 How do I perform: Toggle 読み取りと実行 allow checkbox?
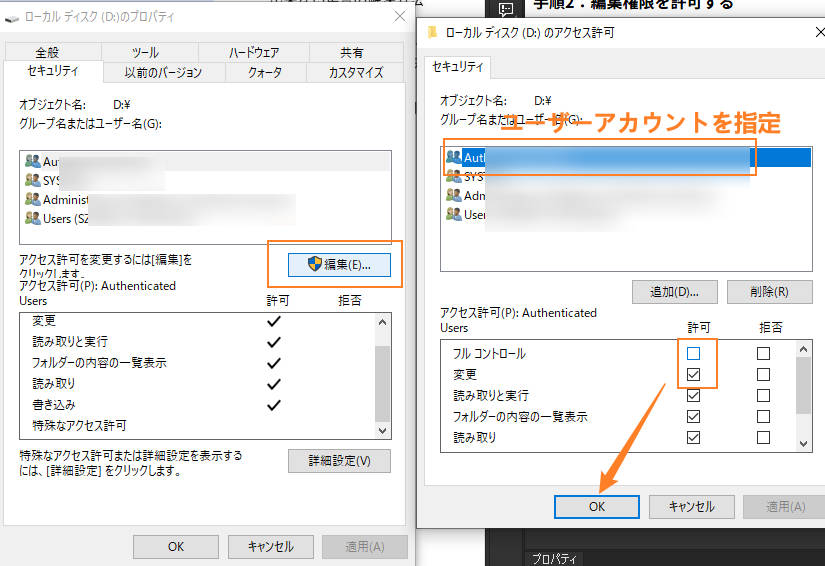point(693,396)
